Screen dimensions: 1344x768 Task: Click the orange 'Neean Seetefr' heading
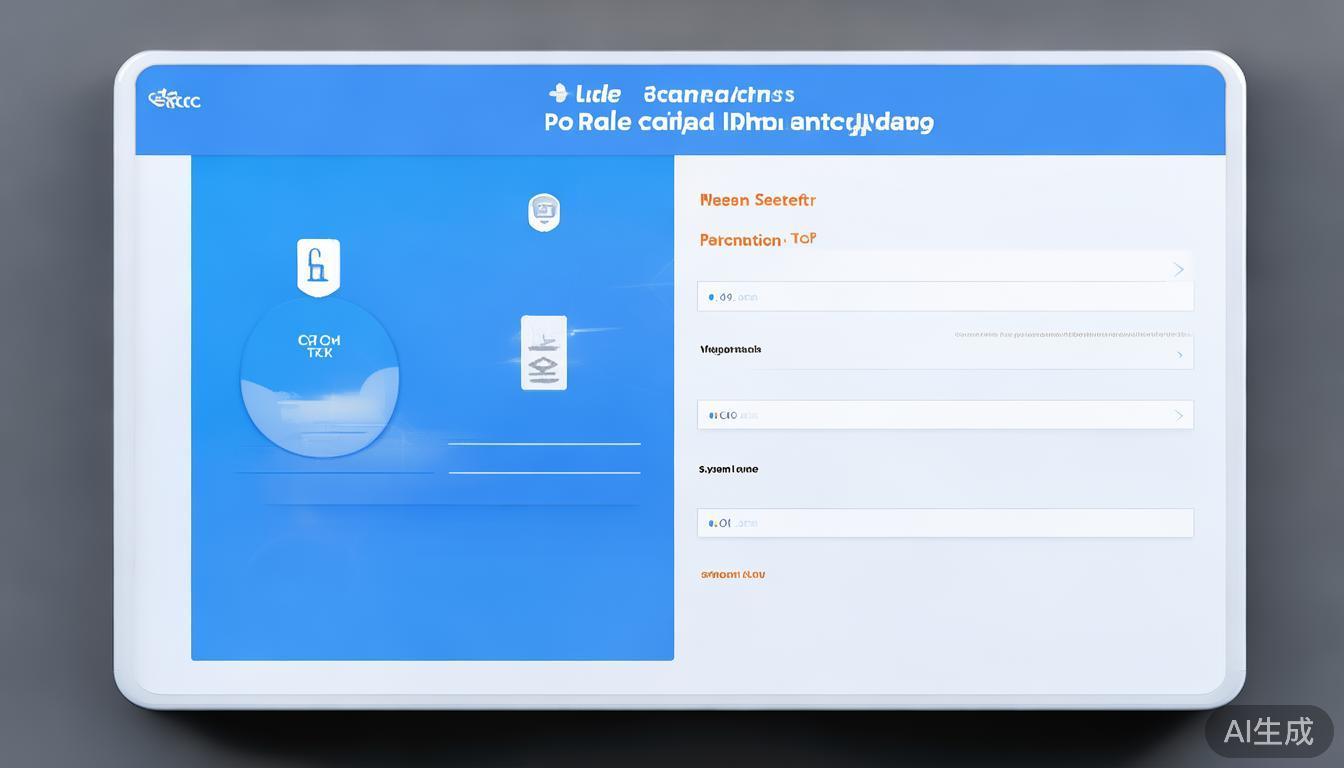pos(757,200)
